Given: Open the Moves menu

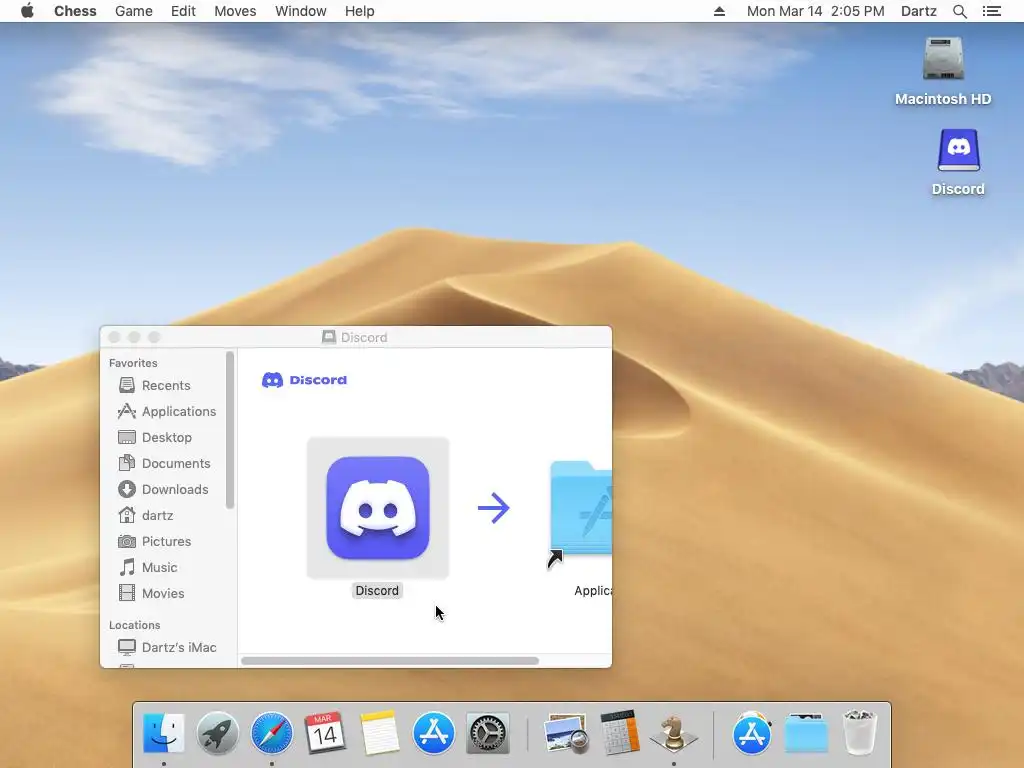Looking at the screenshot, I should [235, 11].
